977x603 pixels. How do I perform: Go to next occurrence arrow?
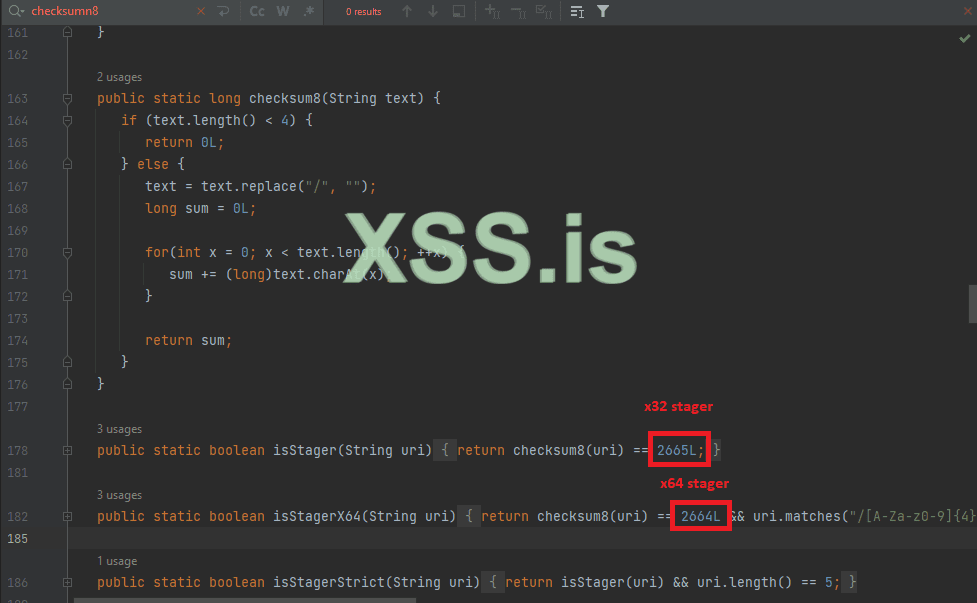(x=432, y=11)
